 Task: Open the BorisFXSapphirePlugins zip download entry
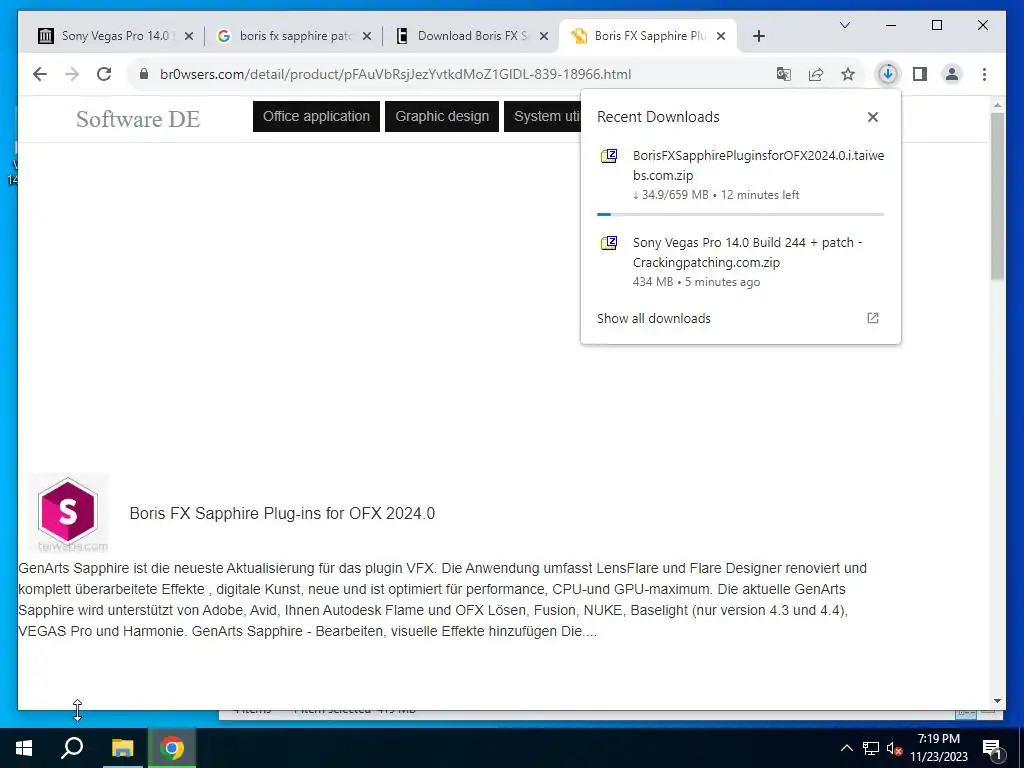click(741, 175)
